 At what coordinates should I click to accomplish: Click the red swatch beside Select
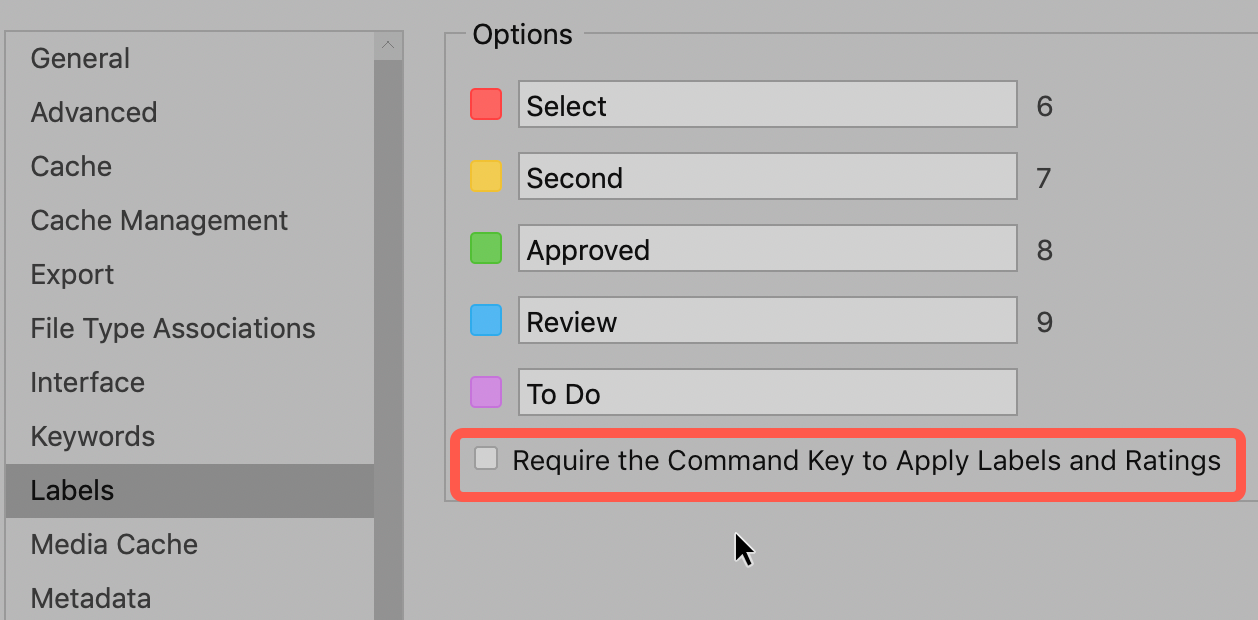486,104
